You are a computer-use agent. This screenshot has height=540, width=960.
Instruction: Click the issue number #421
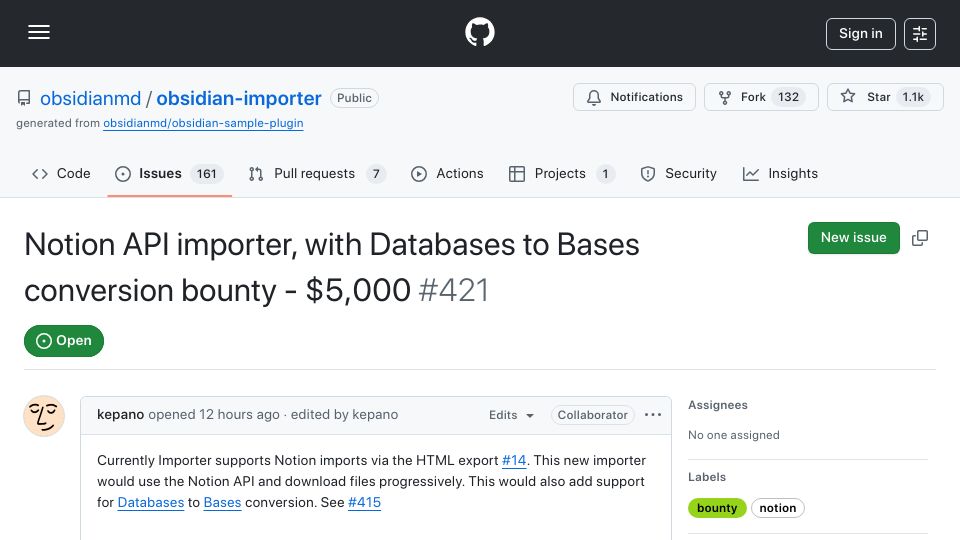[x=454, y=290]
